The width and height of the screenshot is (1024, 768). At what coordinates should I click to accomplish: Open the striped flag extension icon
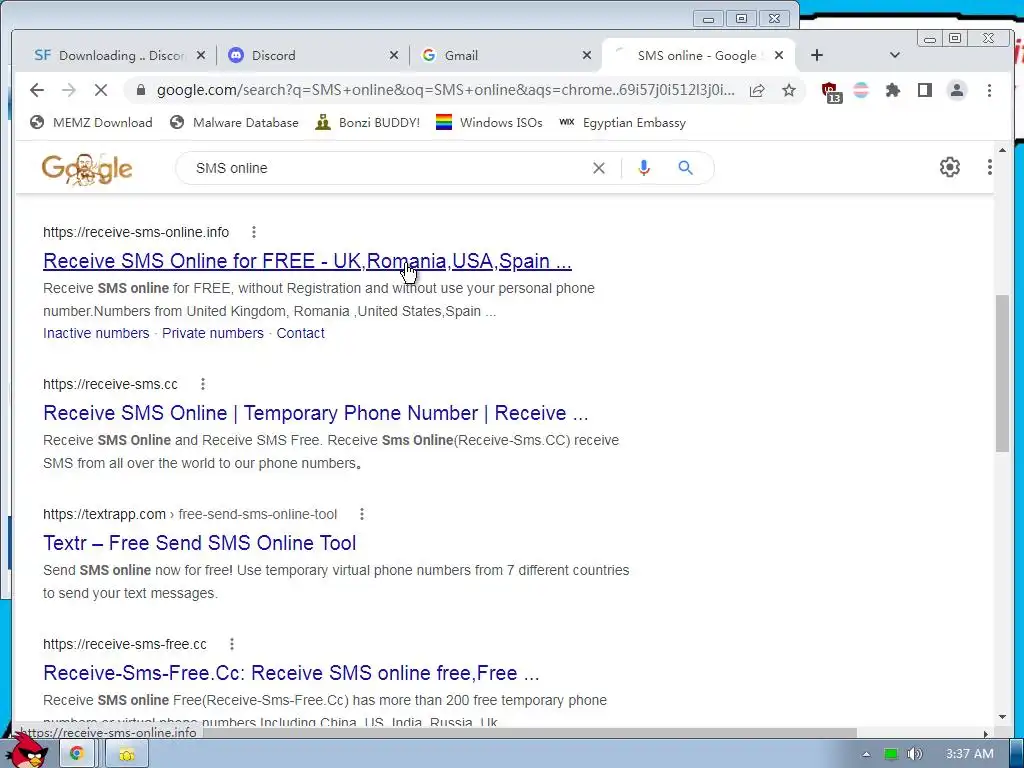click(x=861, y=90)
